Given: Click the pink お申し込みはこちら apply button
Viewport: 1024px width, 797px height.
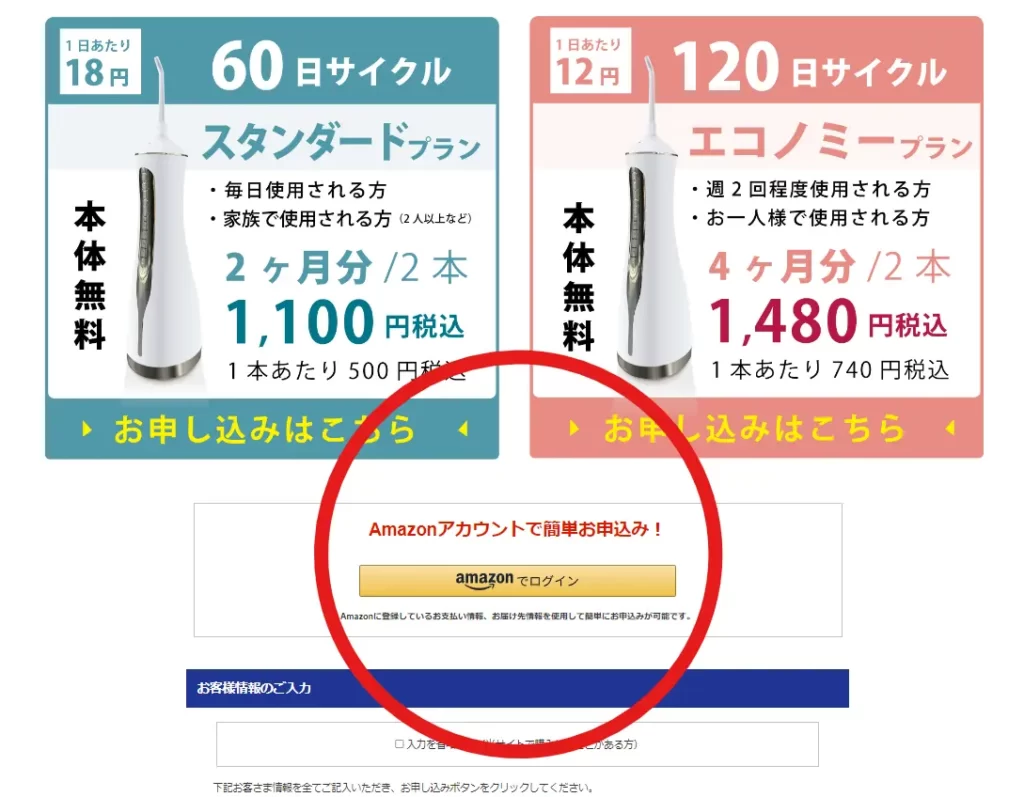Looking at the screenshot, I should click(x=756, y=428).
